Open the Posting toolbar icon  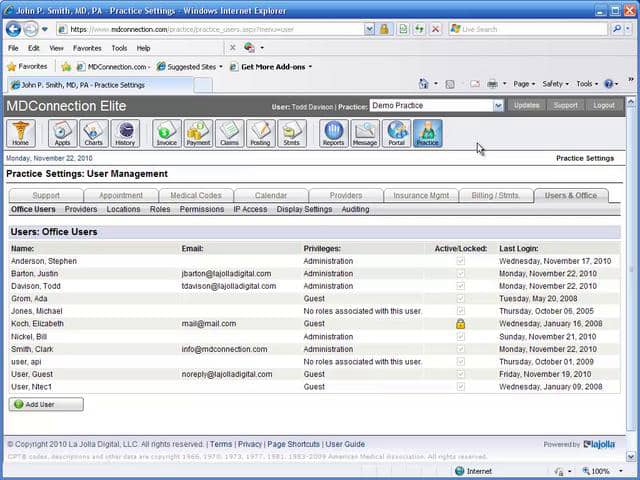click(x=260, y=133)
